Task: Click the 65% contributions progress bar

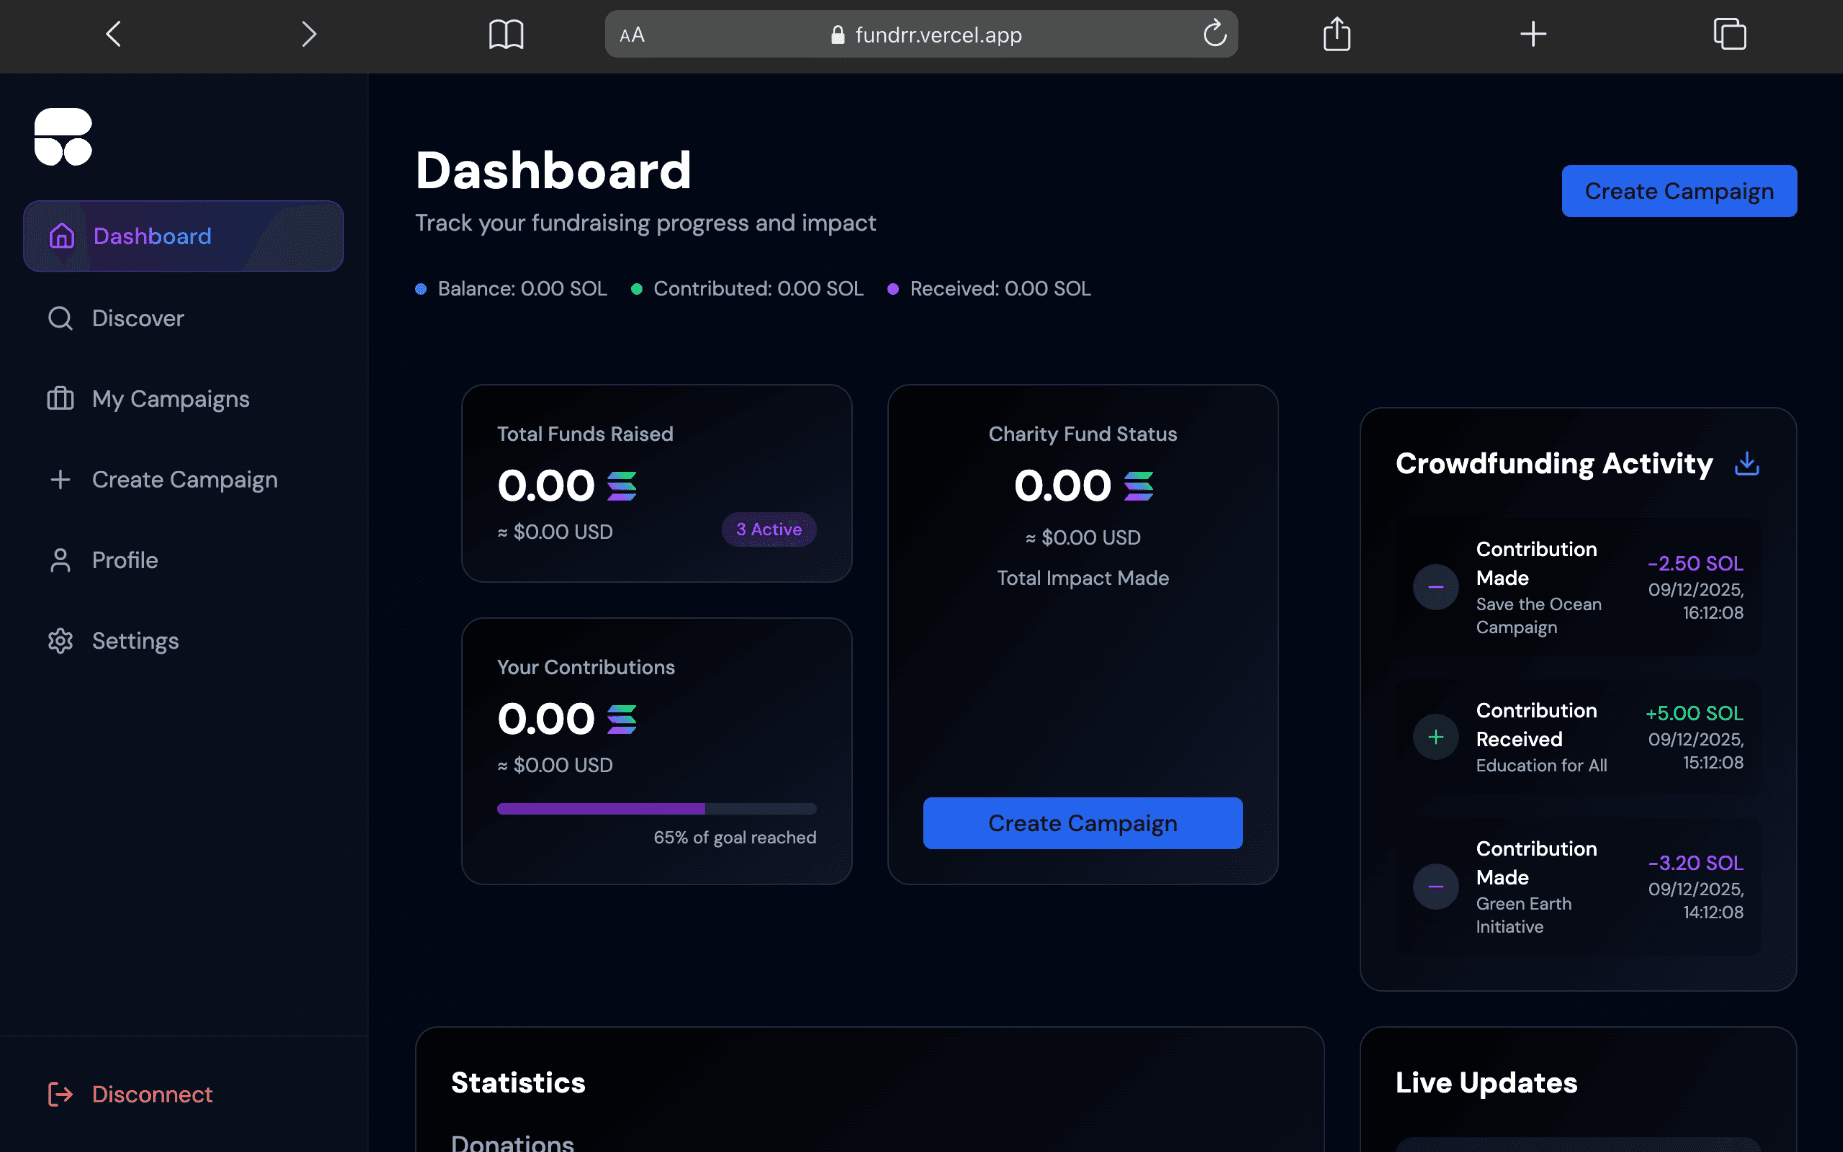Action: (656, 809)
